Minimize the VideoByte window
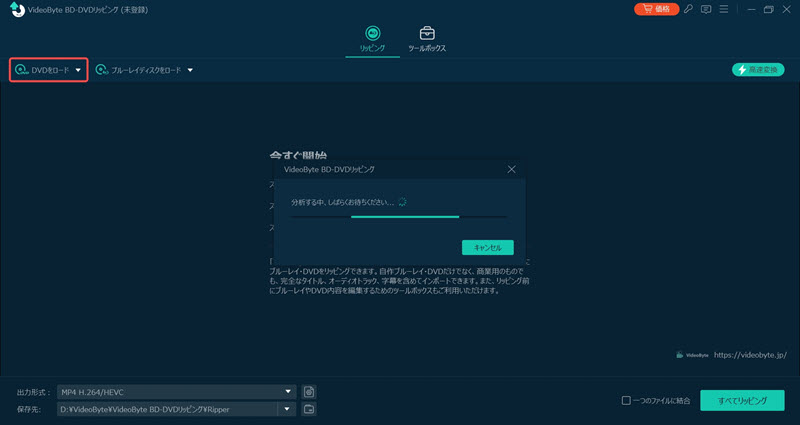 (x=752, y=9)
